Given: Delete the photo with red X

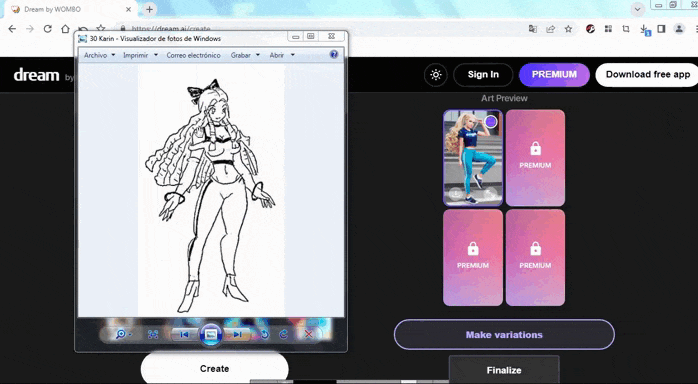Looking at the screenshot, I should pyautogui.click(x=308, y=334).
